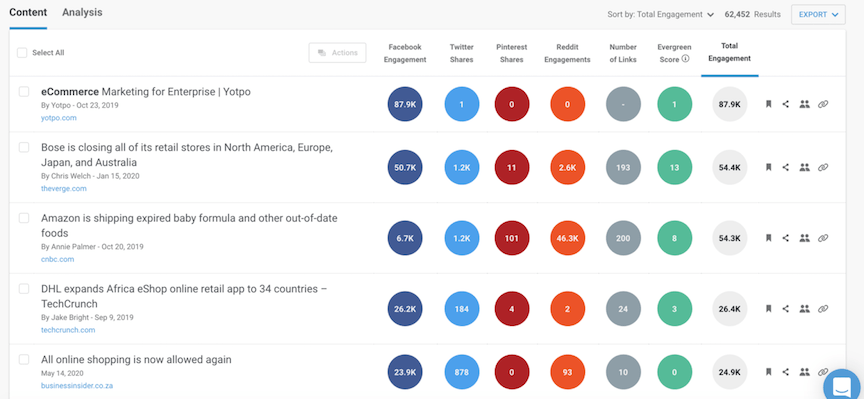Viewport: 864px width, 399px height.
Task: Open the theverge.com domain link
Action: pyautogui.click(x=63, y=188)
